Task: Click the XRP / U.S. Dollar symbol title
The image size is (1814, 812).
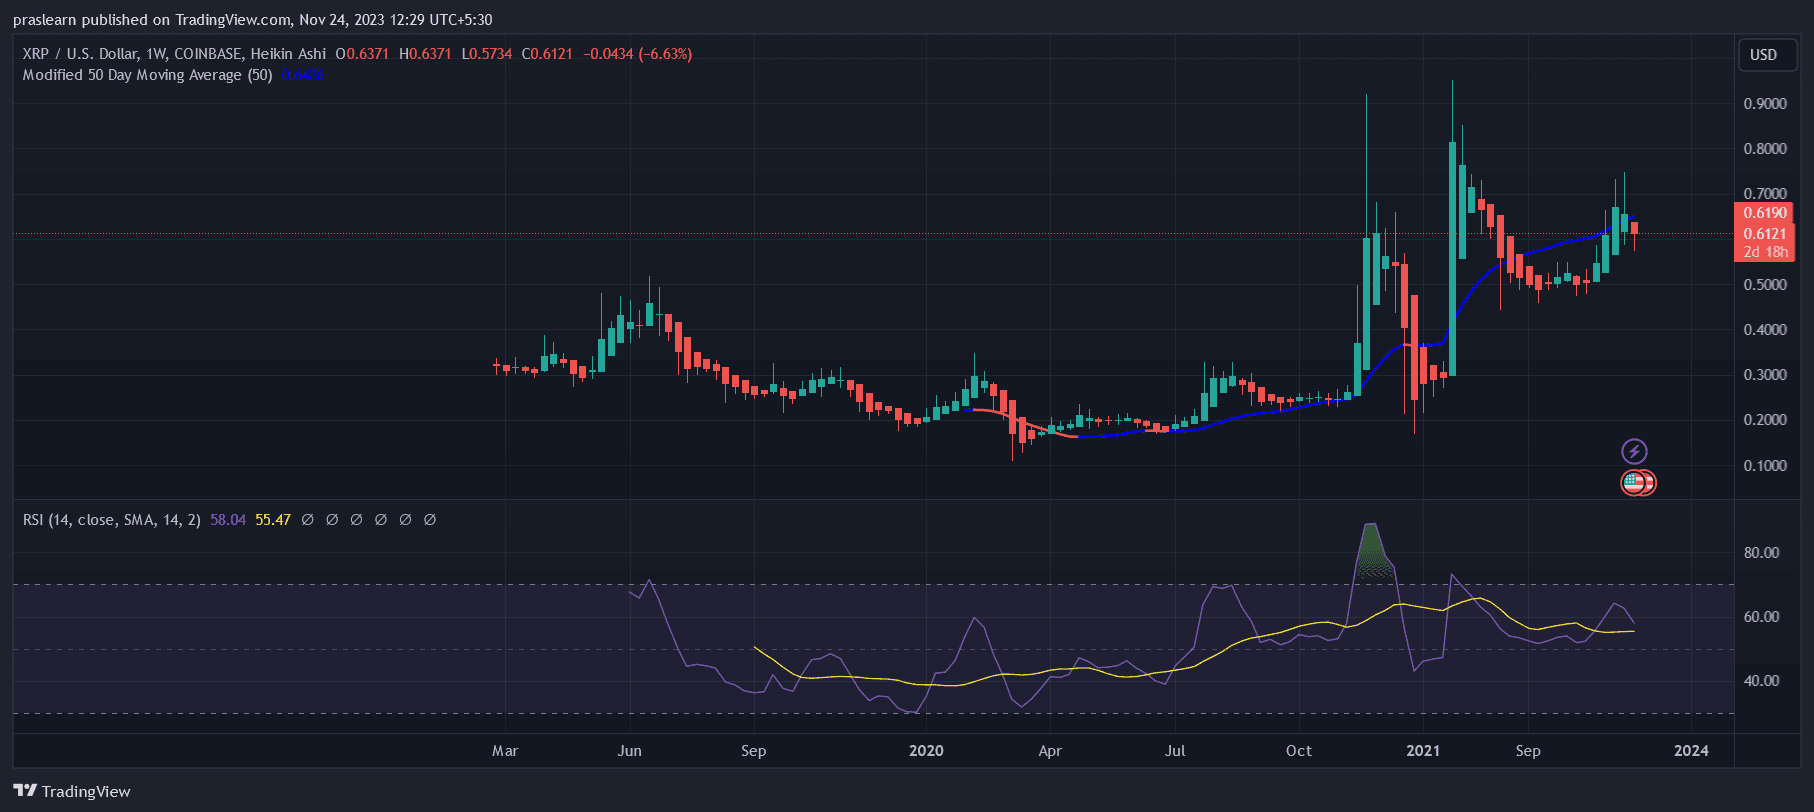Action: (x=80, y=54)
